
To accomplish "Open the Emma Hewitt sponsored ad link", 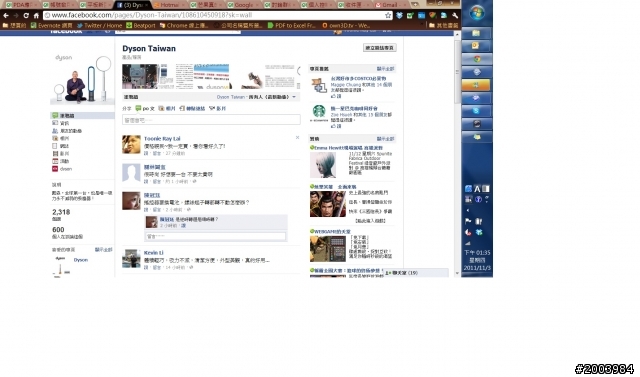I will [x=349, y=148].
